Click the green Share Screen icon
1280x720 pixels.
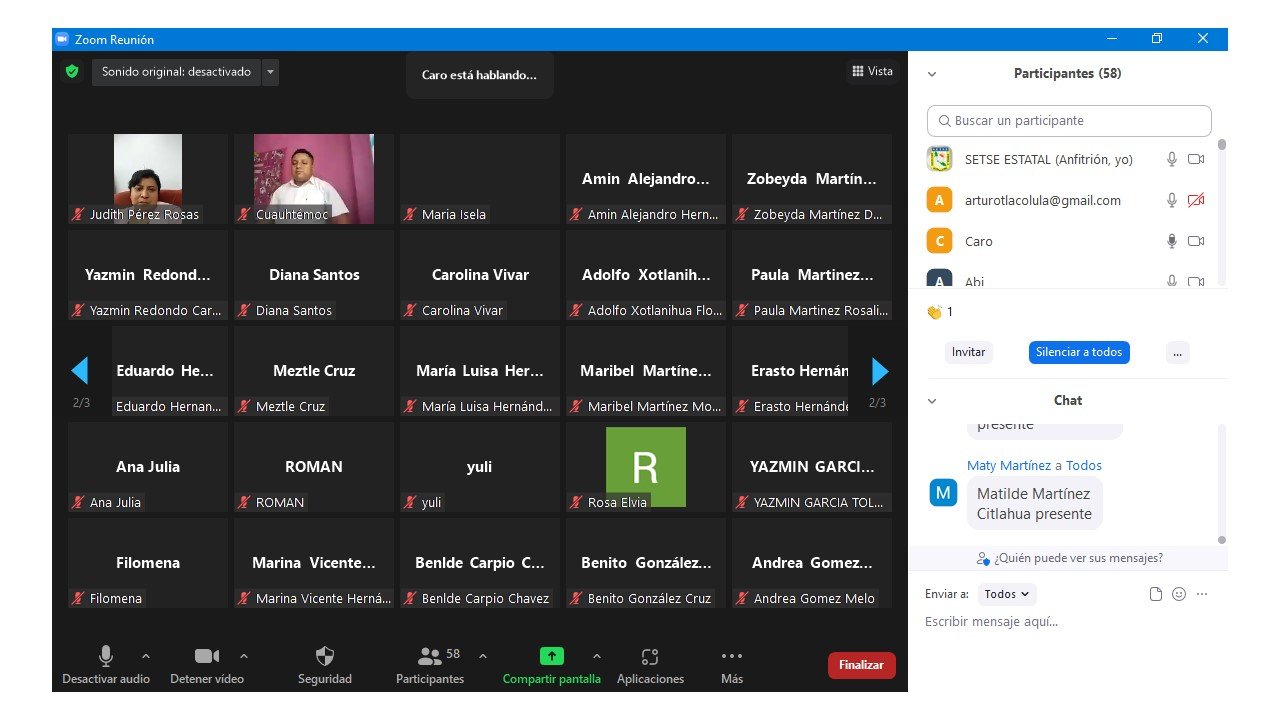tap(551, 657)
